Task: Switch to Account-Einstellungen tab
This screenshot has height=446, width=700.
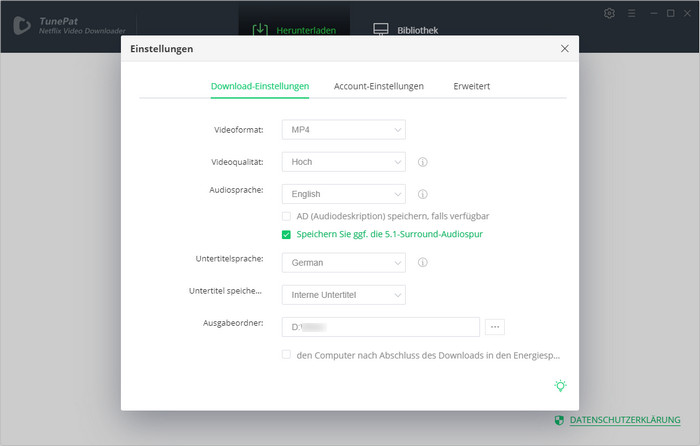Action: click(x=378, y=86)
